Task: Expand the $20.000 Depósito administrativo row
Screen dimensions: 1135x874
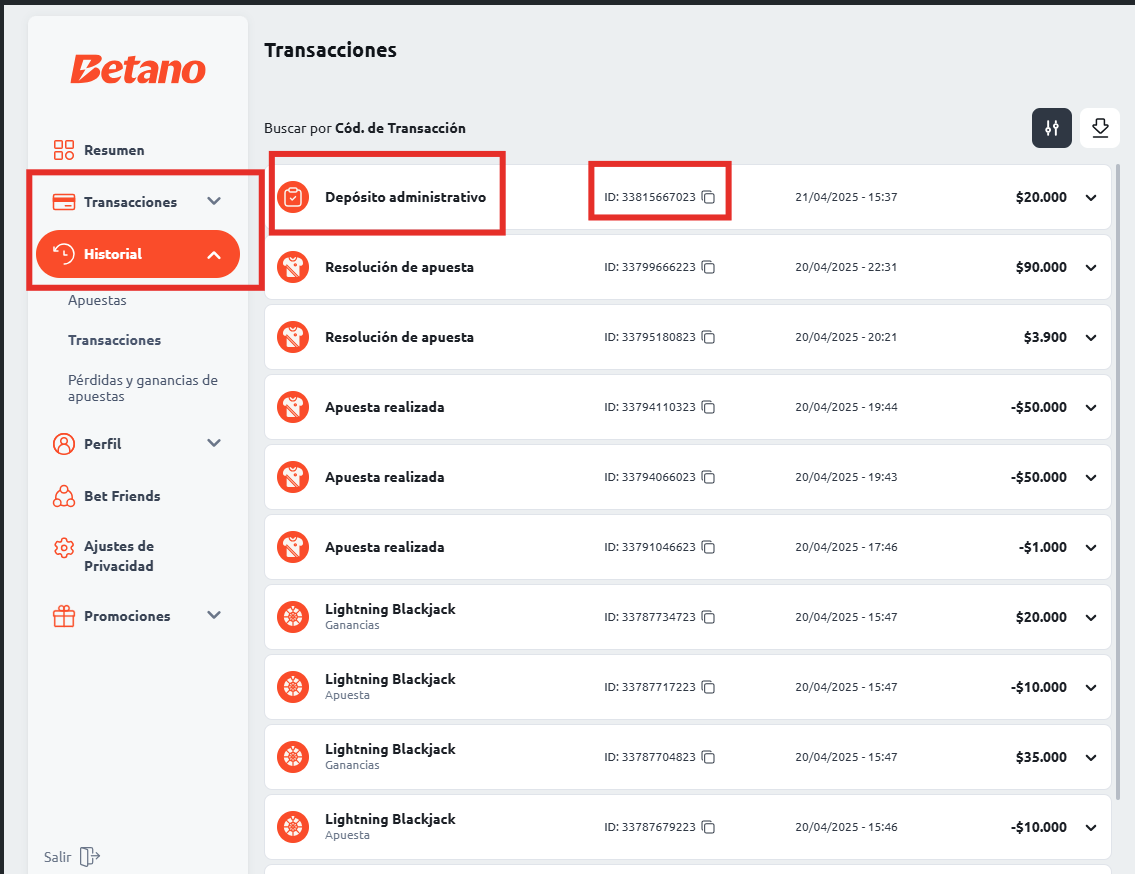Action: click(1091, 197)
